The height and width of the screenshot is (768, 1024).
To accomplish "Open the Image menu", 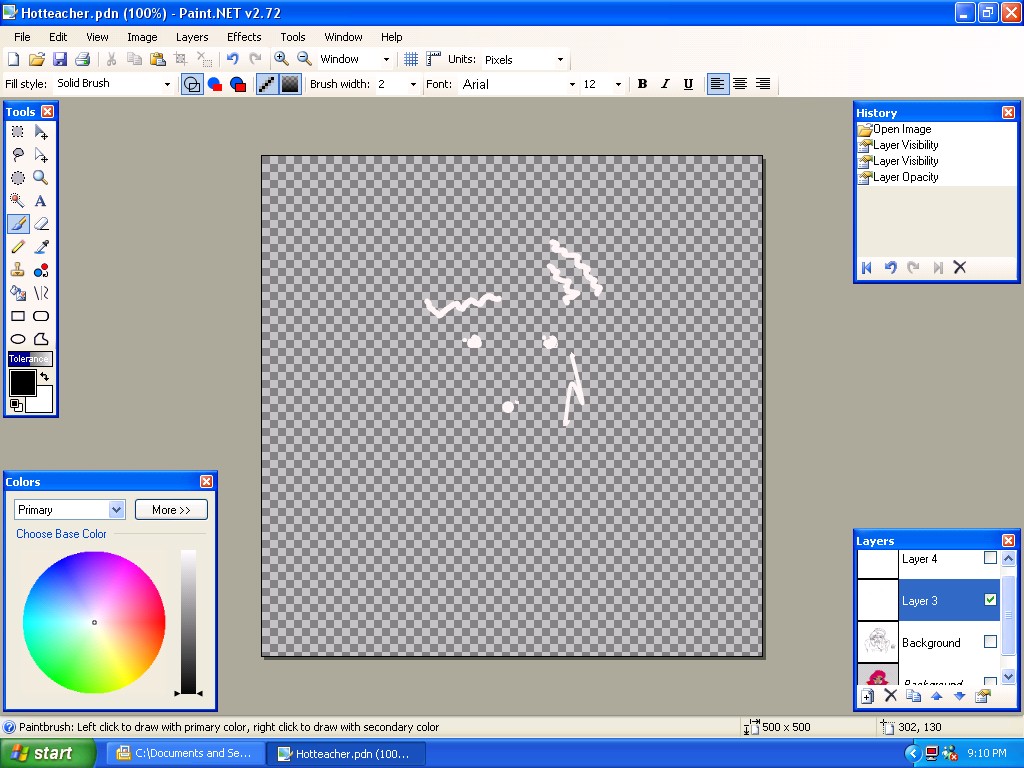I will click(x=142, y=37).
